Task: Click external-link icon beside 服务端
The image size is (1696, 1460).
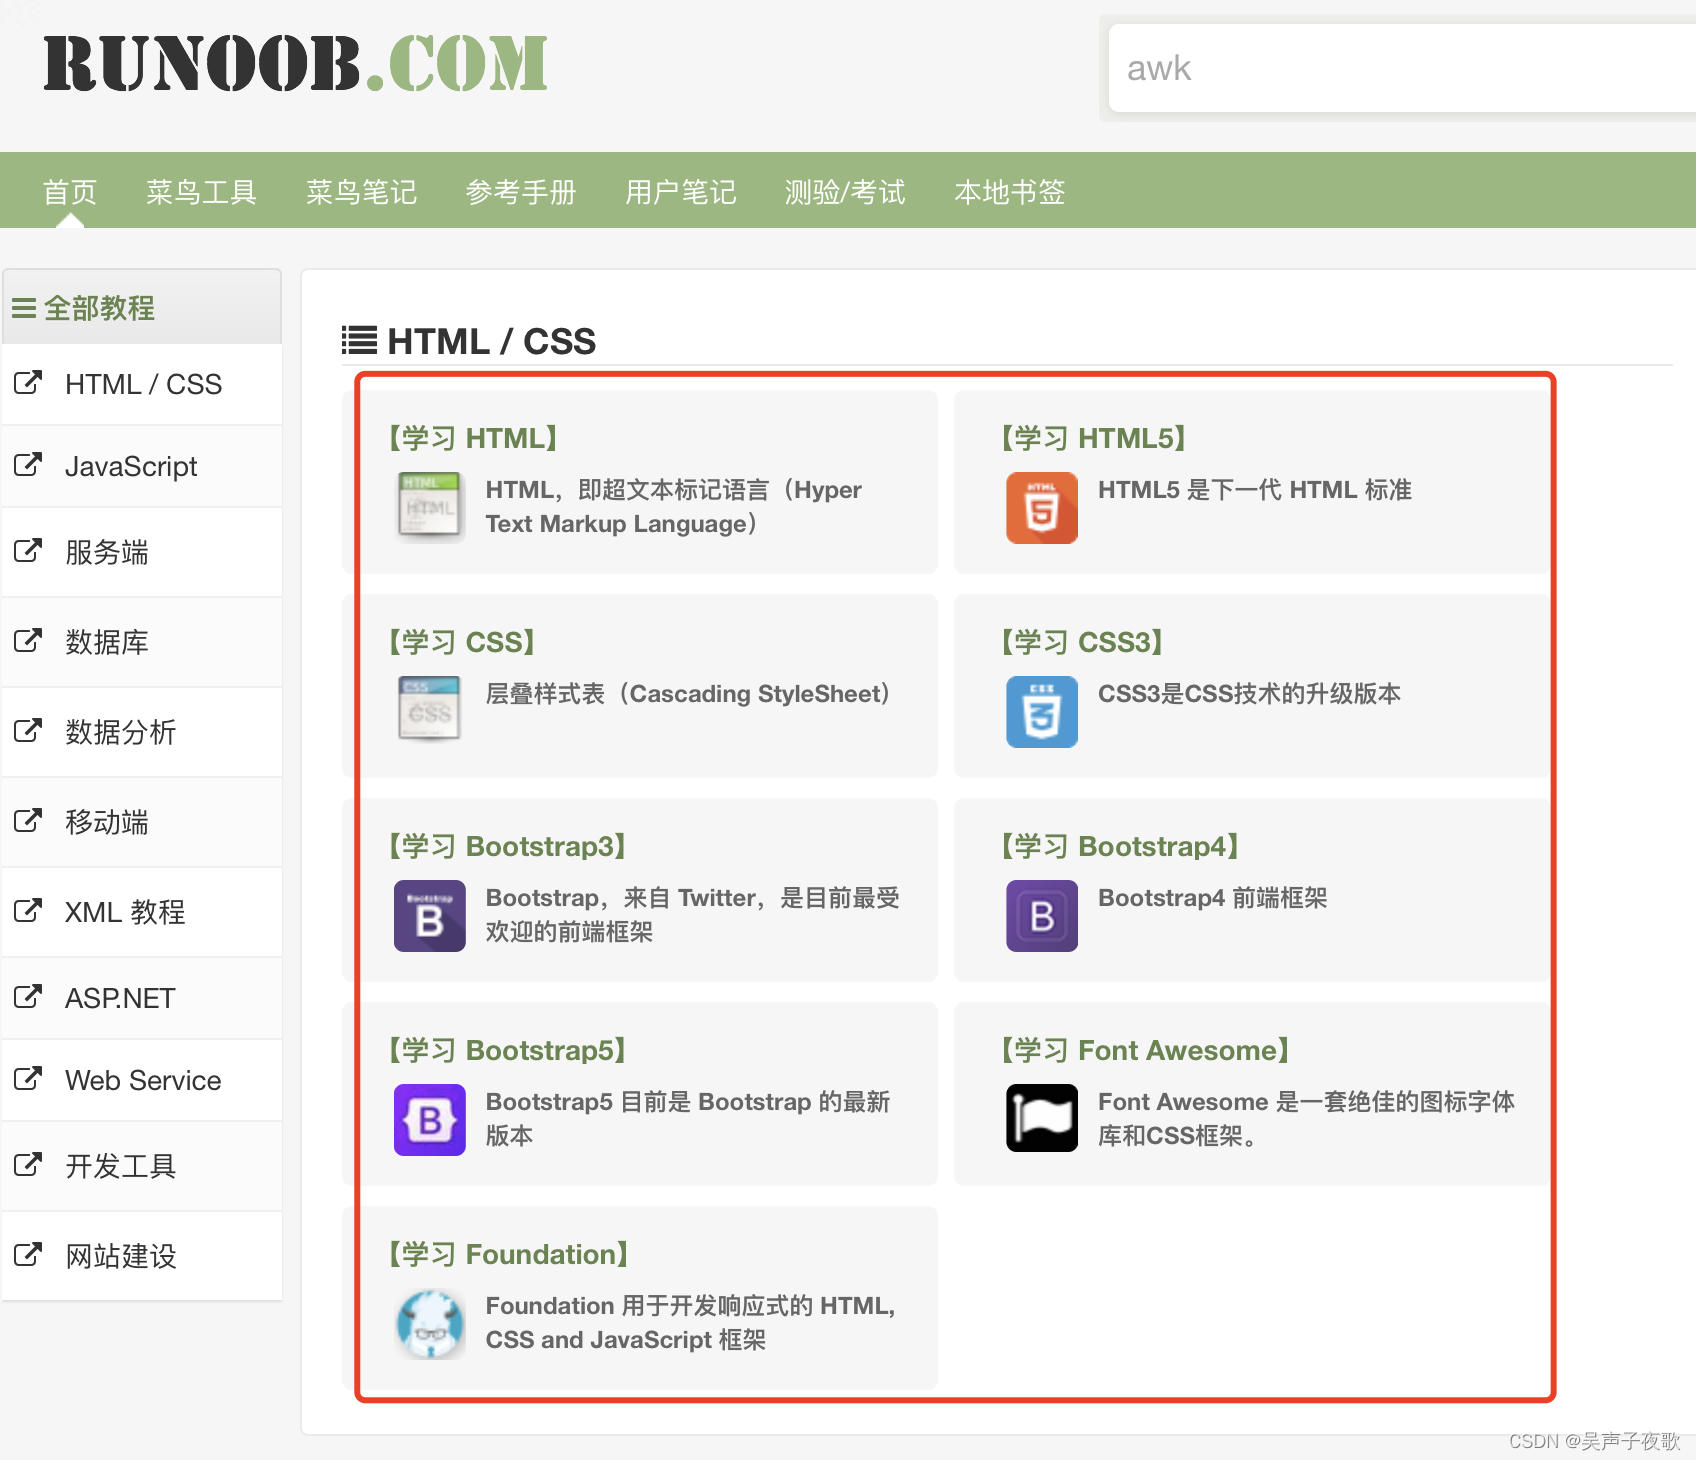Action: tap(28, 550)
